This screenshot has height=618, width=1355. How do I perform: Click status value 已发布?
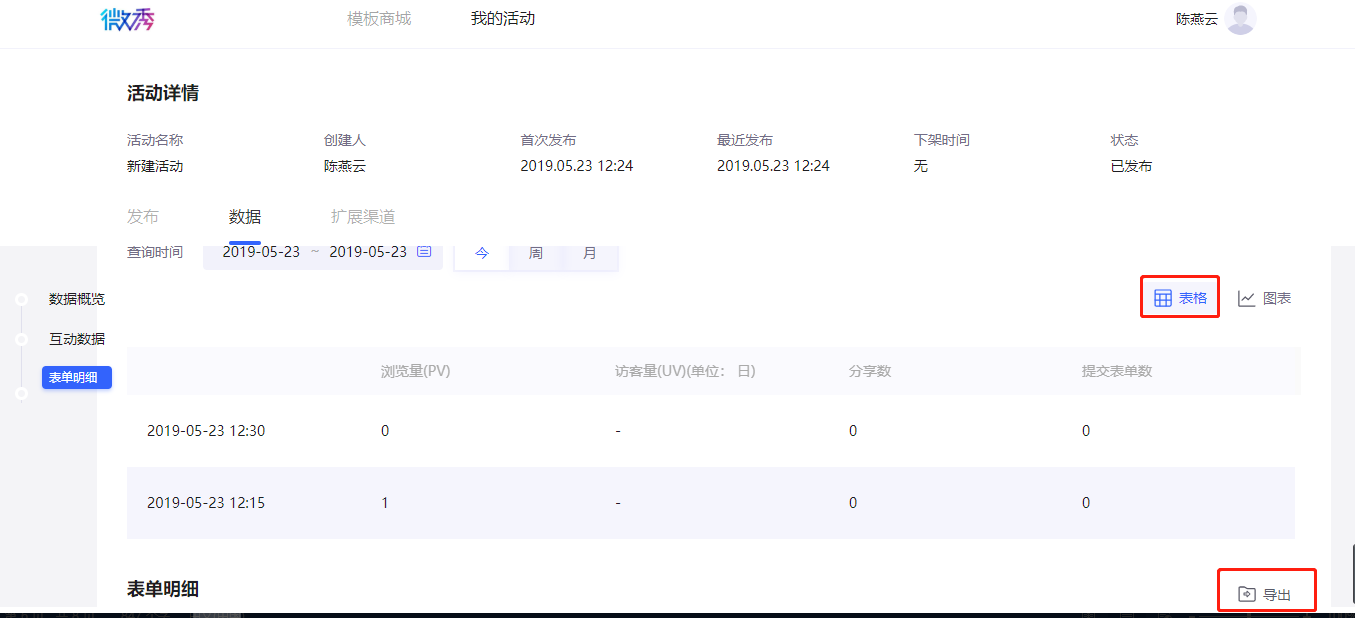click(1131, 166)
